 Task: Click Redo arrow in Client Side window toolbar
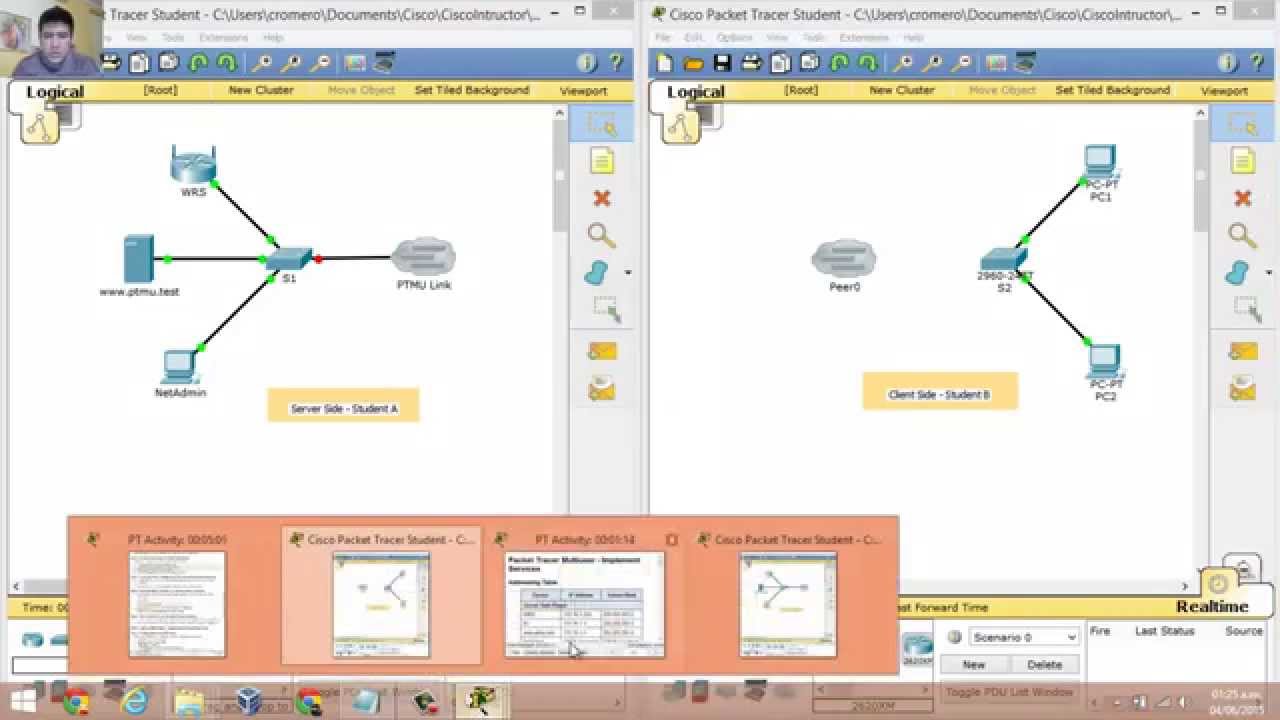point(868,63)
